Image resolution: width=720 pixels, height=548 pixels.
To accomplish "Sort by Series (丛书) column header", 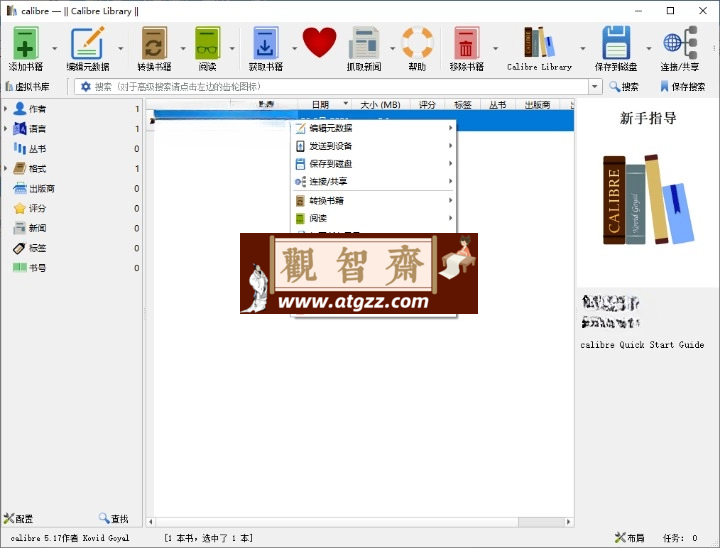I will pyautogui.click(x=498, y=105).
